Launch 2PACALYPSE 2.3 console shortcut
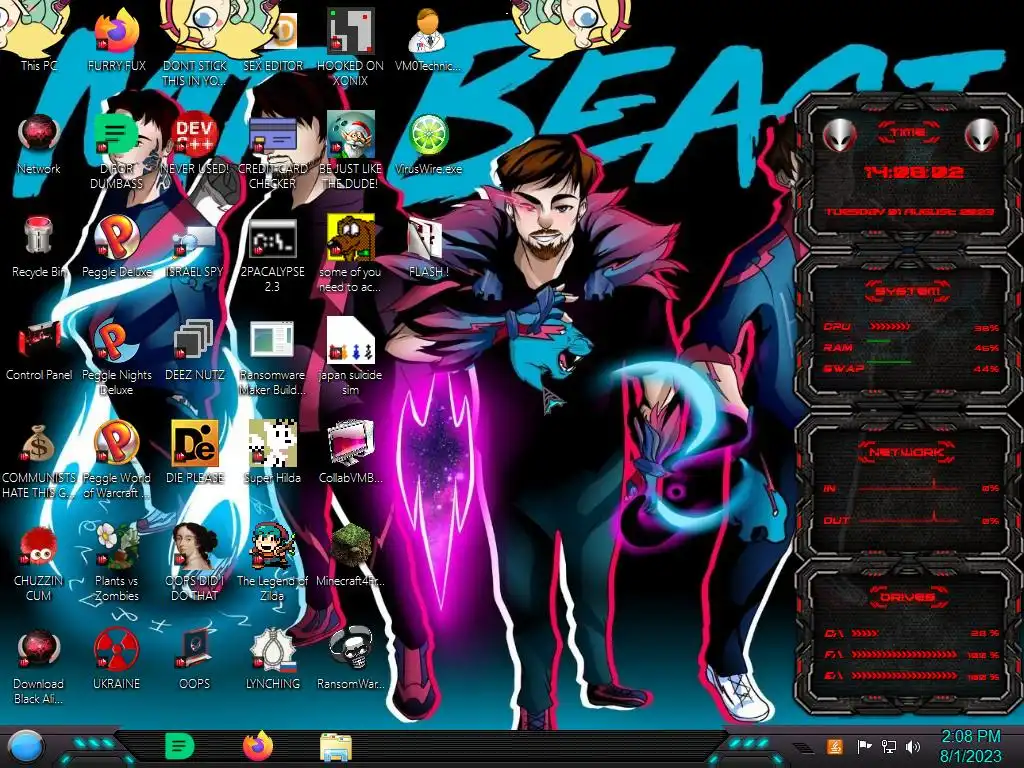1024x768 pixels. click(273, 253)
